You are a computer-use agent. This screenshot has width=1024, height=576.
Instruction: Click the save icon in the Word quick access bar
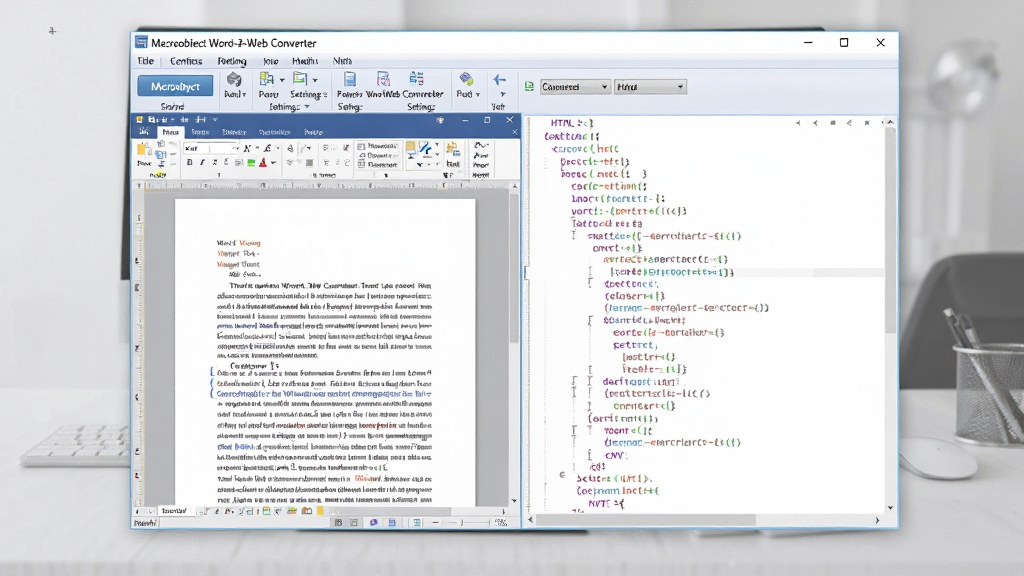tap(153, 120)
